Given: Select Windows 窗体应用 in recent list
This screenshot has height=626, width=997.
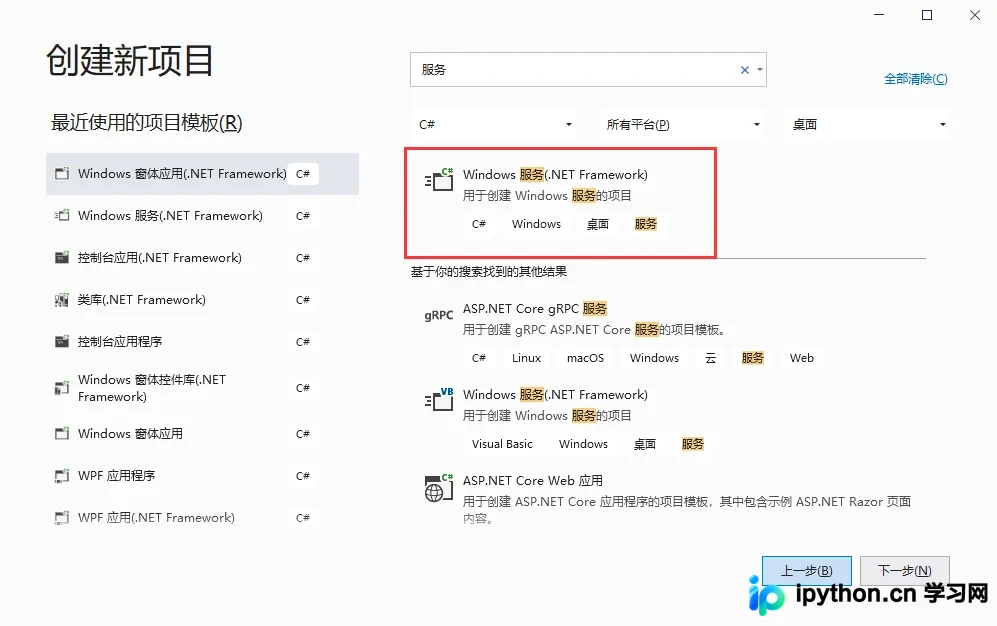Looking at the screenshot, I should tap(202, 433).
